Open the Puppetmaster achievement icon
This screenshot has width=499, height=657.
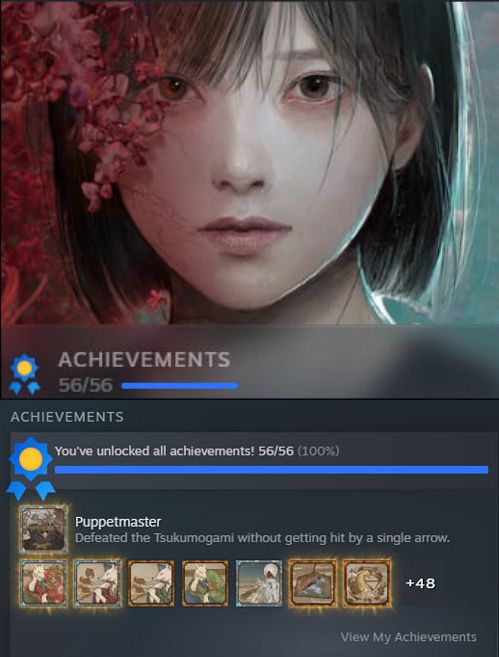click(x=43, y=529)
